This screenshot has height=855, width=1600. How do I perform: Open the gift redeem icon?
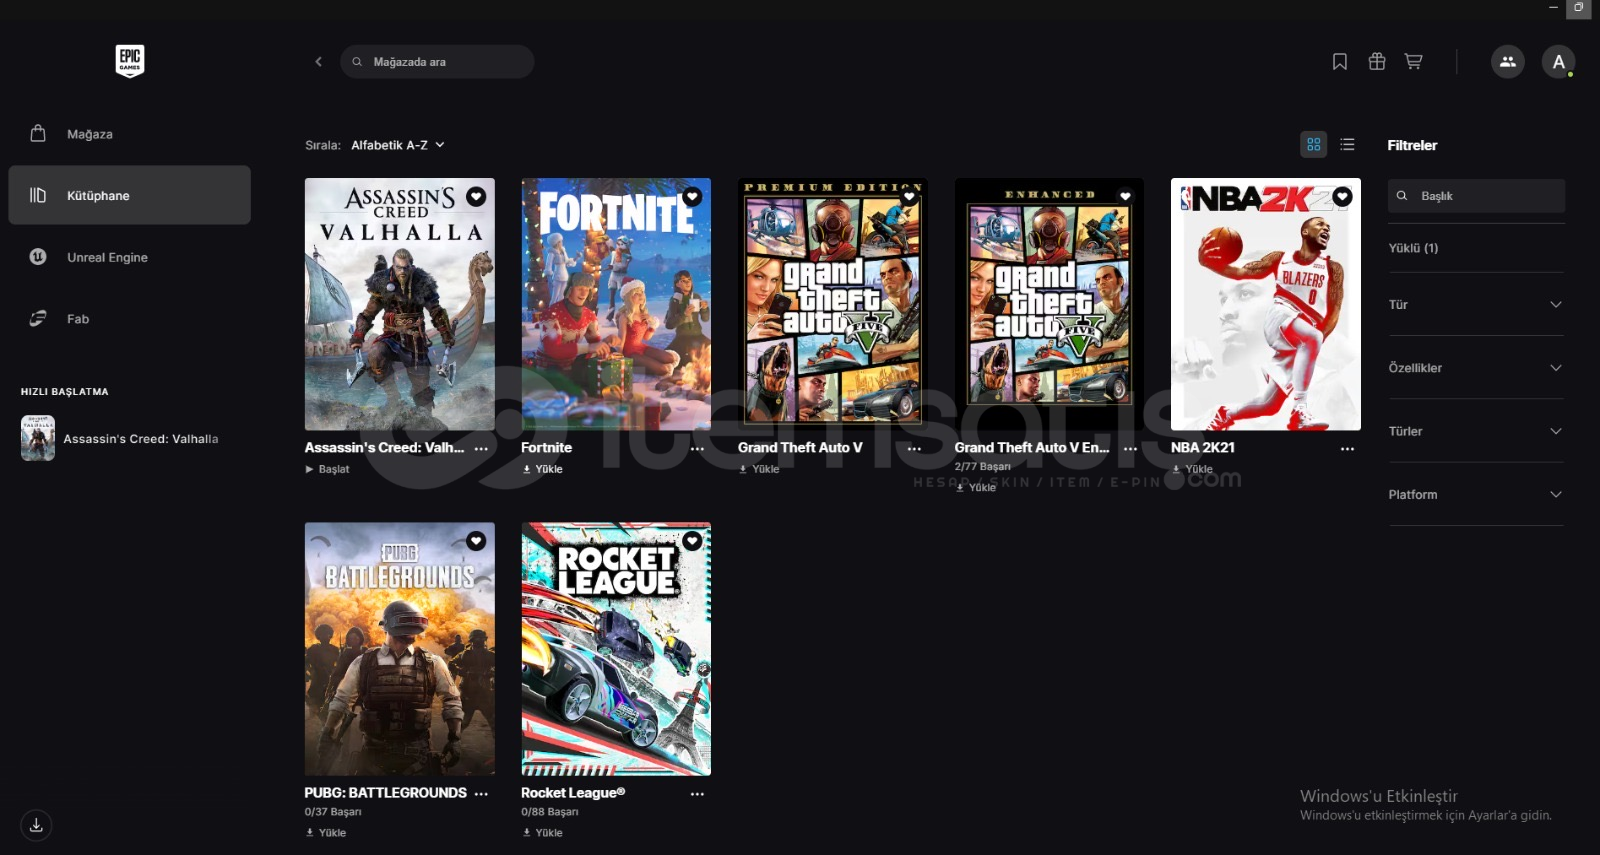(1377, 62)
